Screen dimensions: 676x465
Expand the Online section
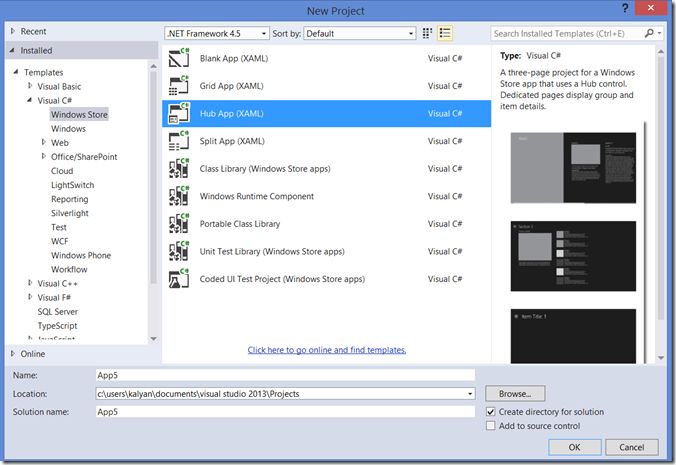pos(13,353)
